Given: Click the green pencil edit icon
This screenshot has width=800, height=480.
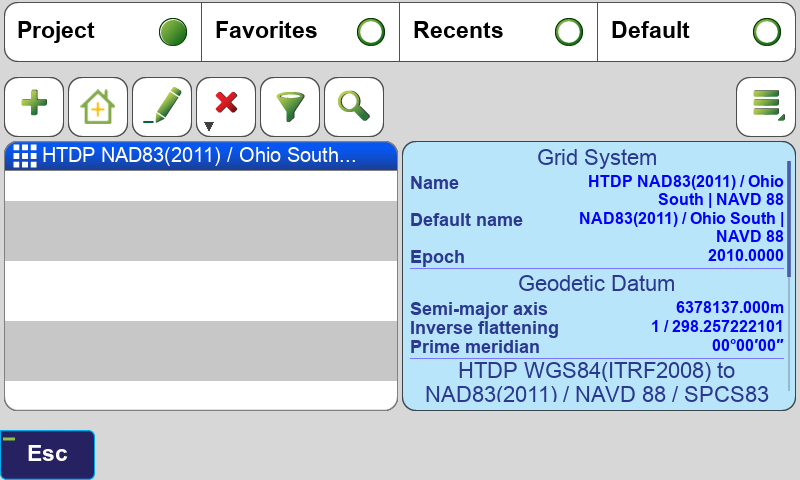Looking at the screenshot, I should [162, 106].
